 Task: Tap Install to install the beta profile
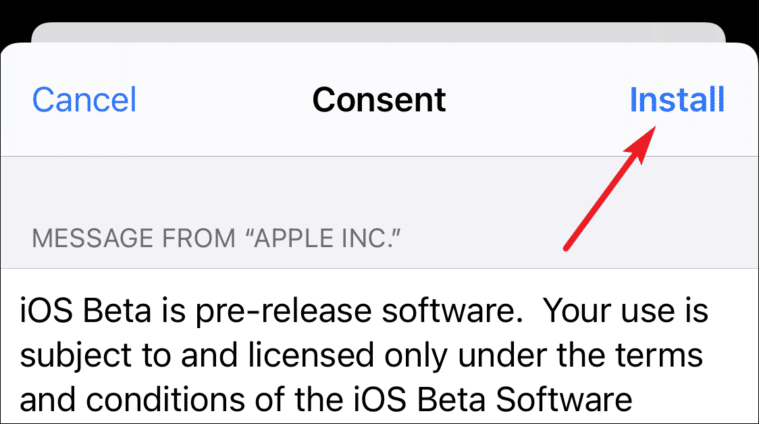pyautogui.click(x=677, y=100)
